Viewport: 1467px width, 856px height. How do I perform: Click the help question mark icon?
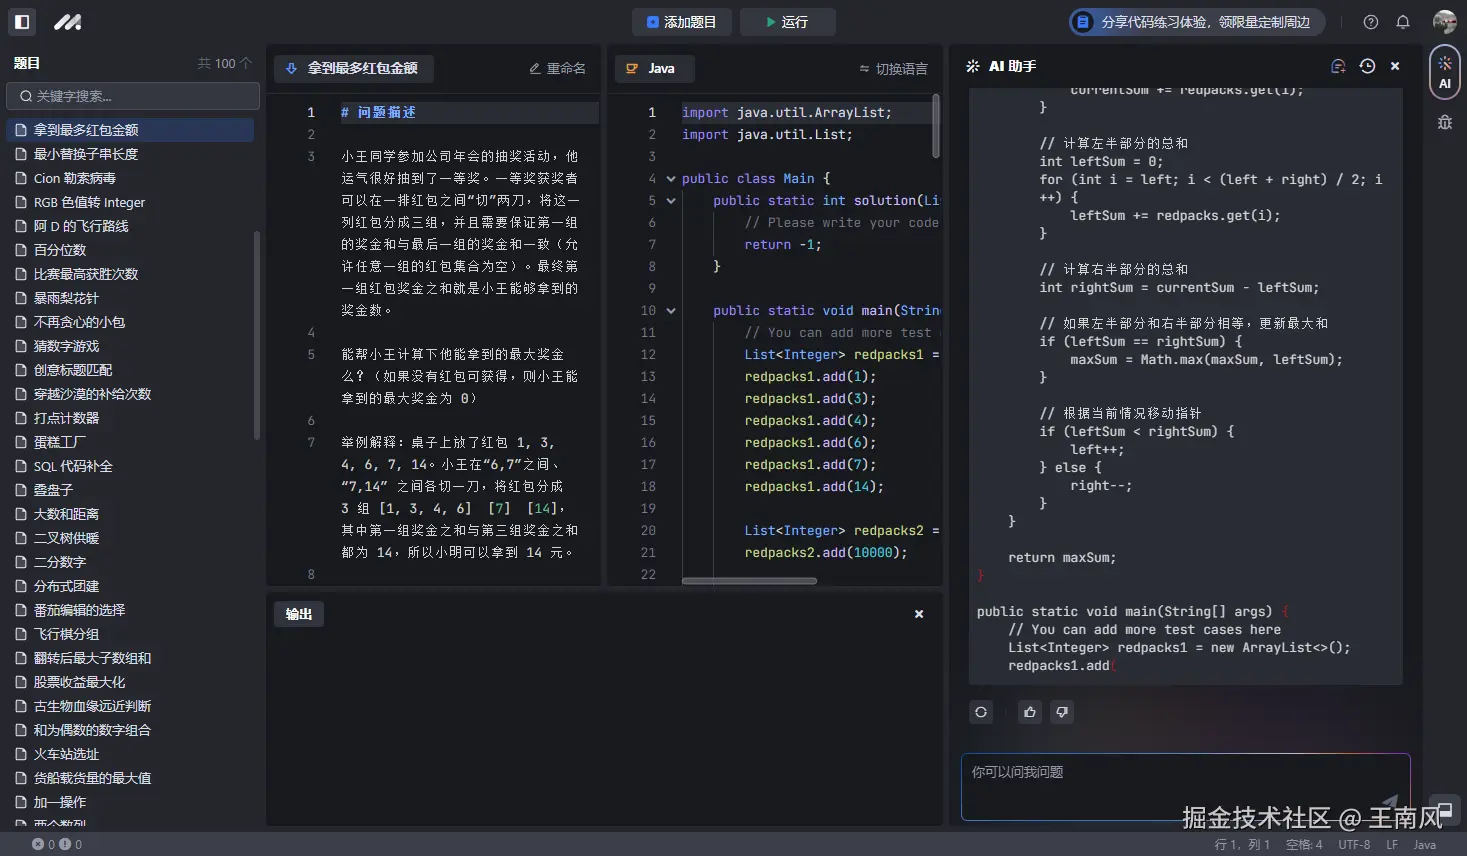[1370, 21]
